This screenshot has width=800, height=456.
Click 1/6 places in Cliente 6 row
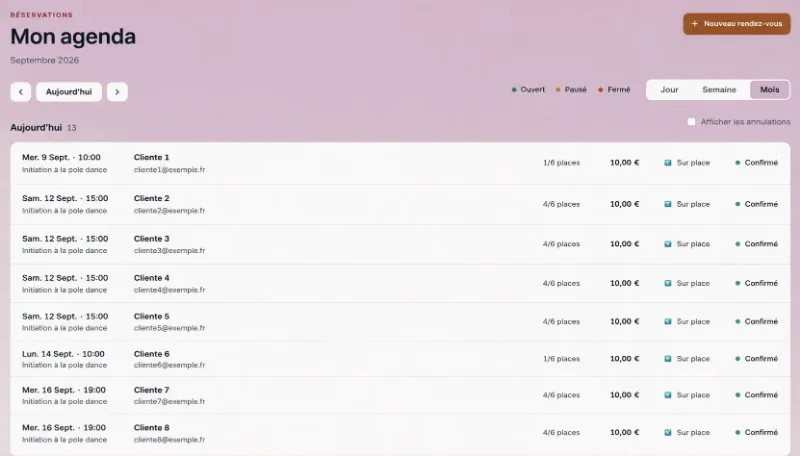[561, 359]
